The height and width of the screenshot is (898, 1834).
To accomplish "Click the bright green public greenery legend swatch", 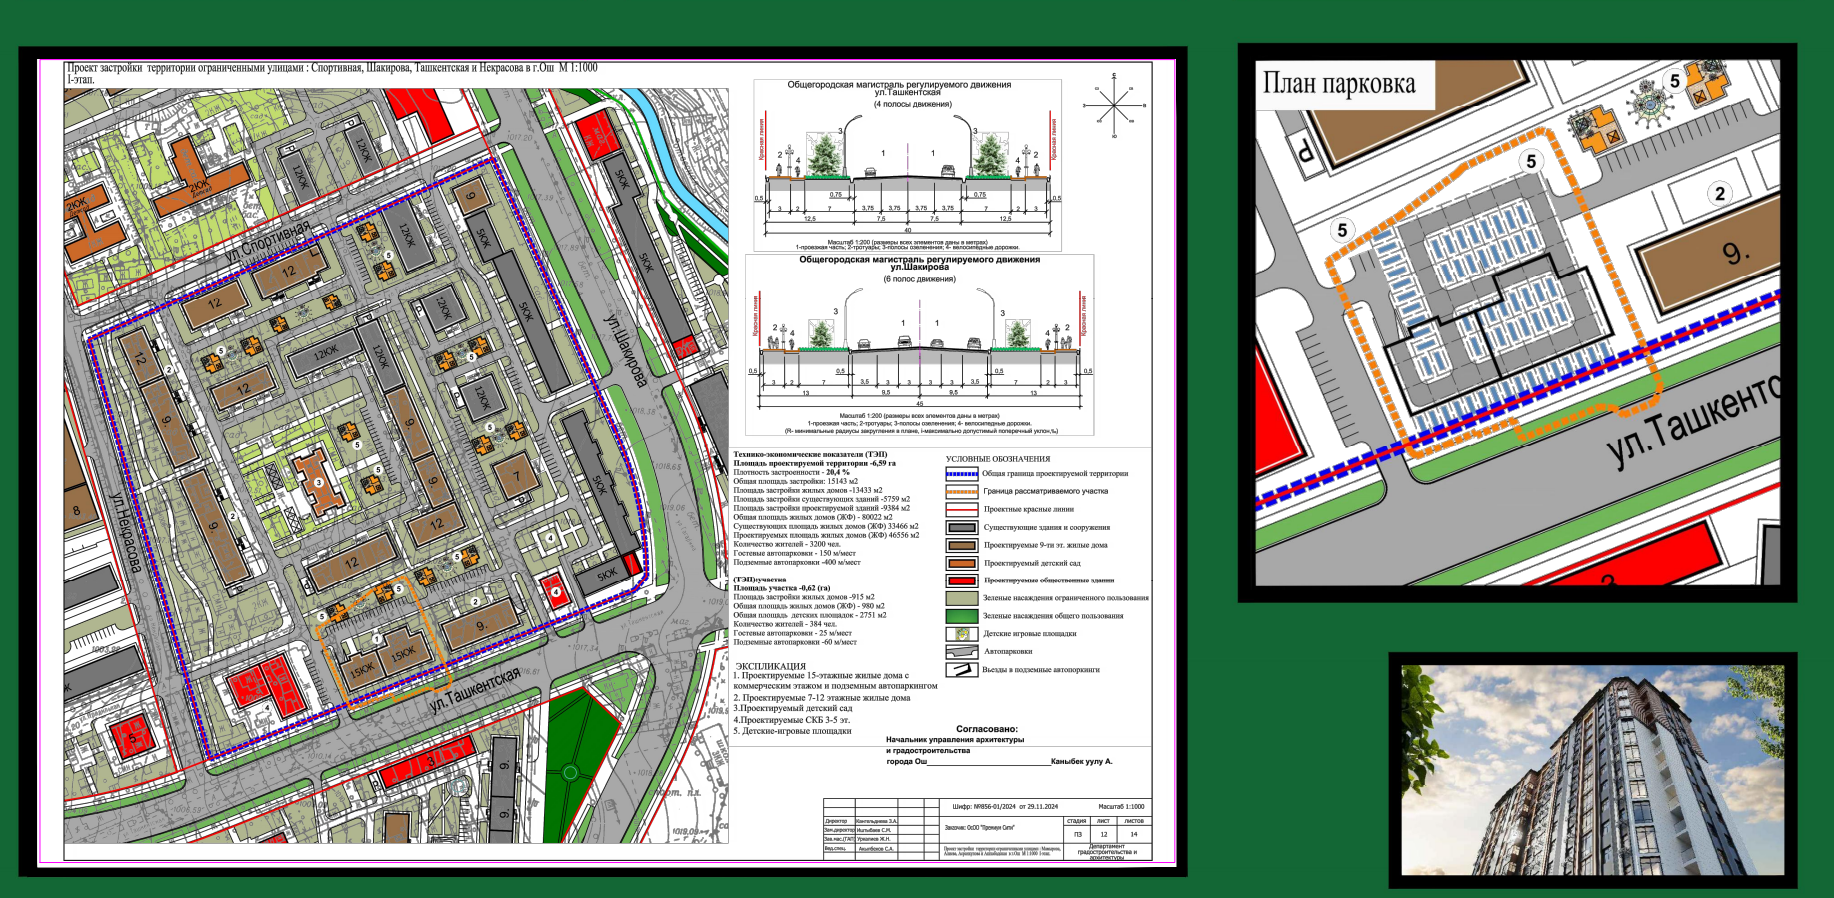I will coord(962,616).
